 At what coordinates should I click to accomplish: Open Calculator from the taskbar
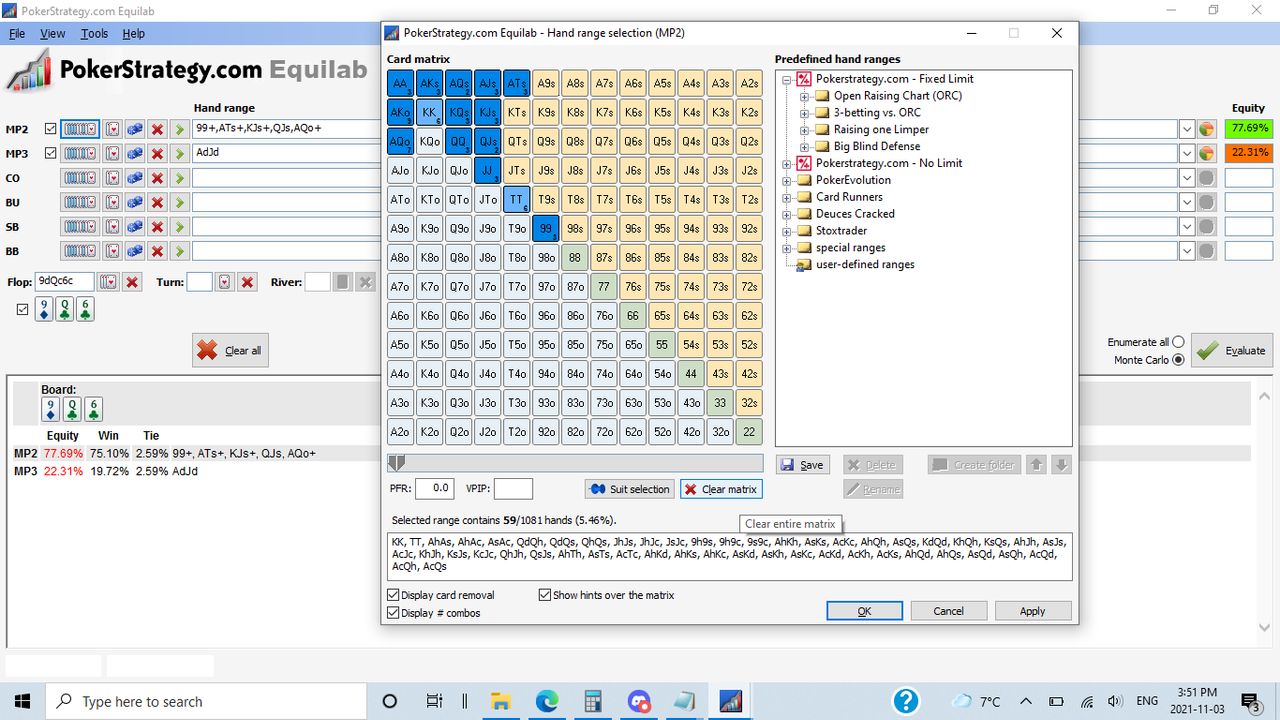[x=594, y=701]
